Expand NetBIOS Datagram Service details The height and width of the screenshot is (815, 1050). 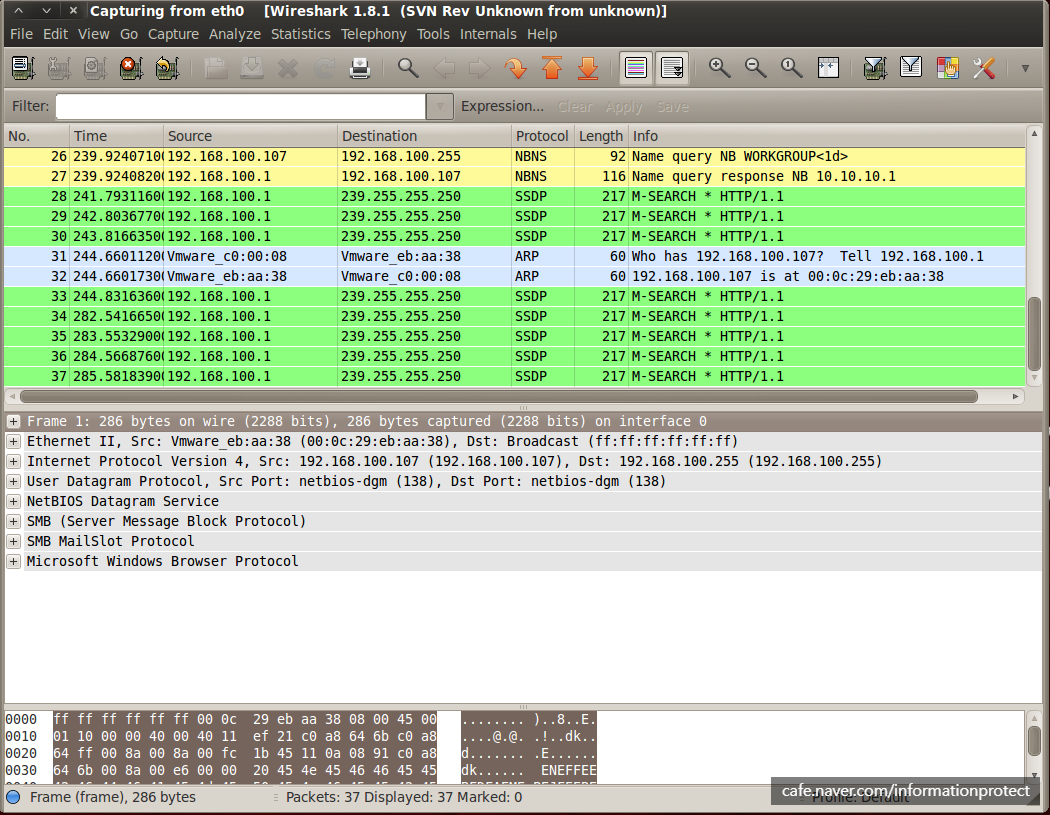(13, 502)
